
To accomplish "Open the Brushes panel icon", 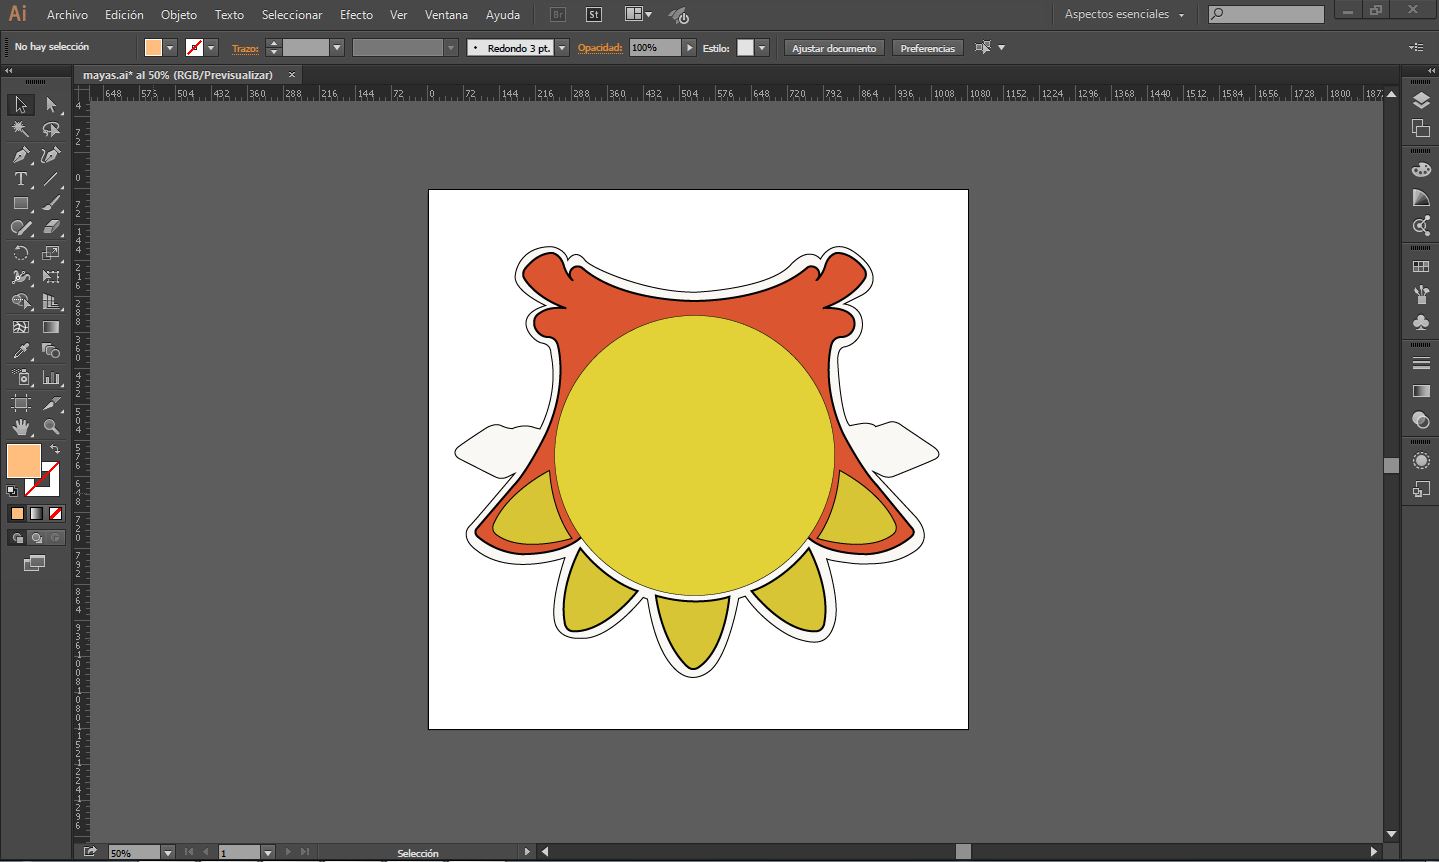I will pos(1421,295).
